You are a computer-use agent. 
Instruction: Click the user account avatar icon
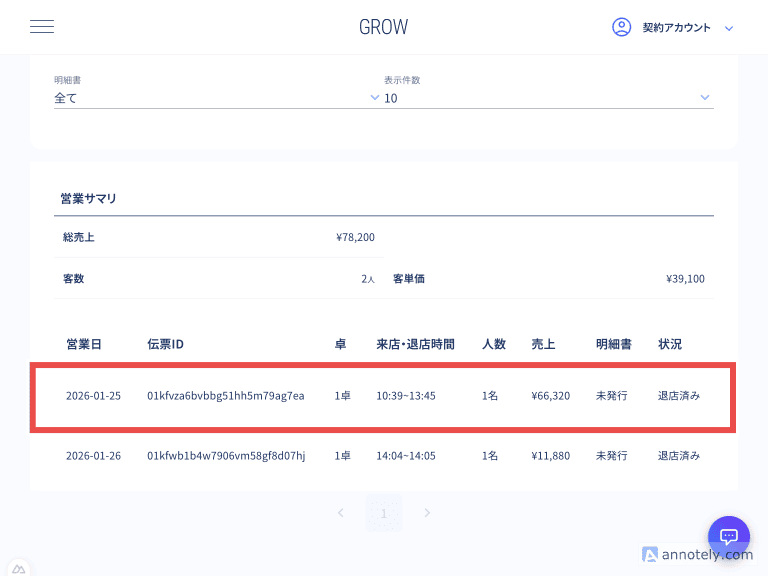[621, 27]
